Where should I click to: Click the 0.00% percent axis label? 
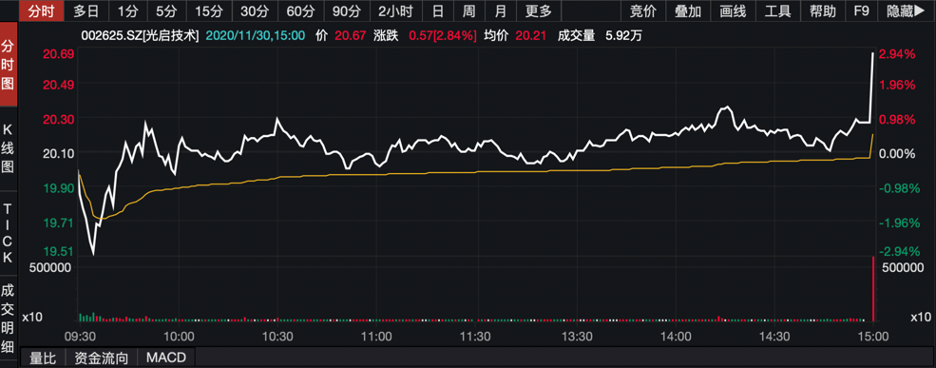pyautogui.click(x=898, y=154)
